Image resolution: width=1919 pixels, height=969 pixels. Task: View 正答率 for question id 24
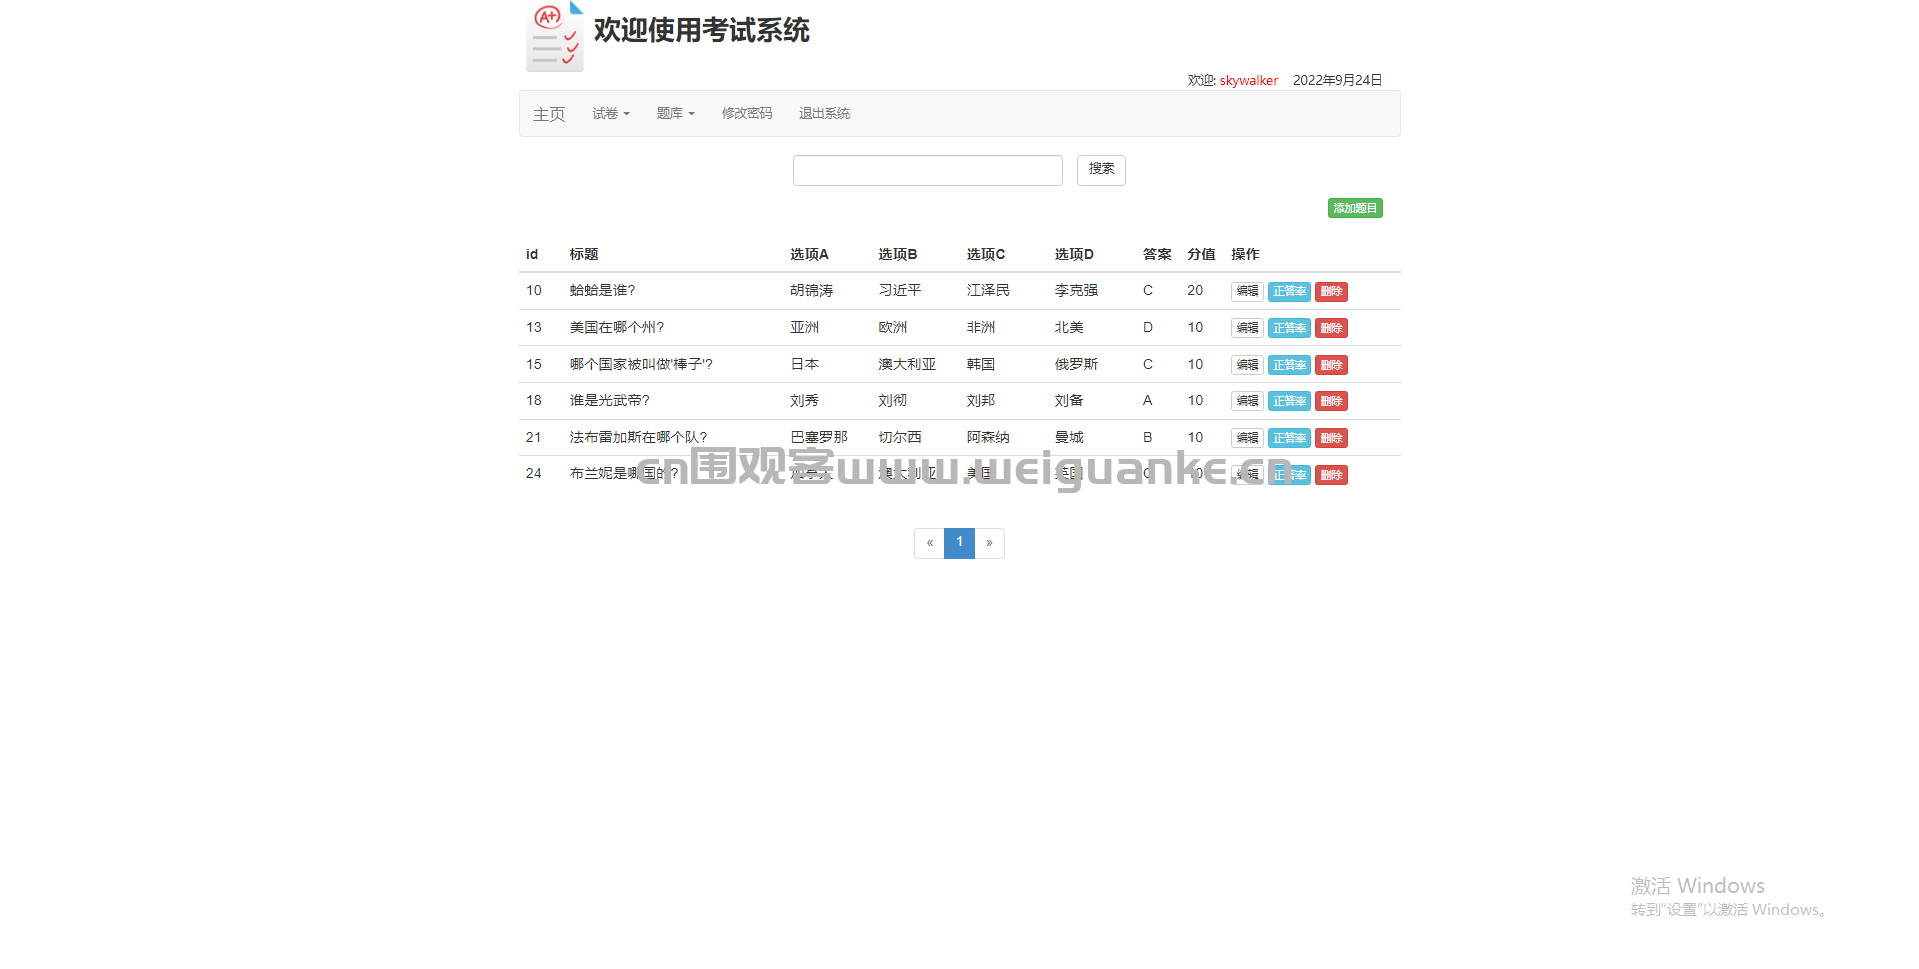point(1290,475)
